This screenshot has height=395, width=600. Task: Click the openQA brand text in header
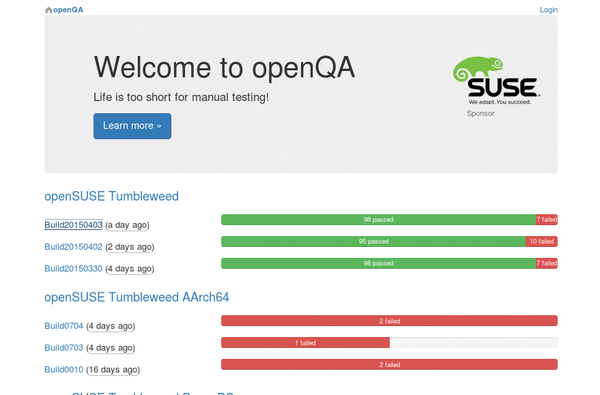(68, 10)
